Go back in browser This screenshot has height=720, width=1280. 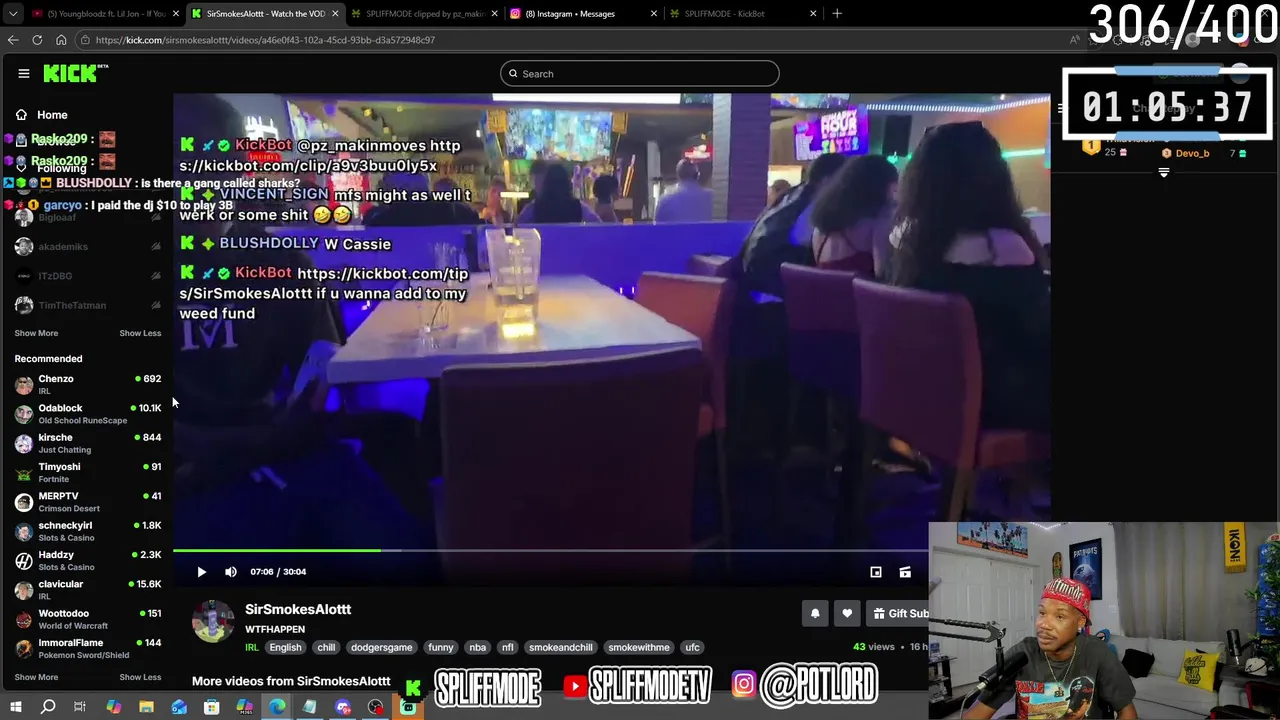(x=13, y=40)
